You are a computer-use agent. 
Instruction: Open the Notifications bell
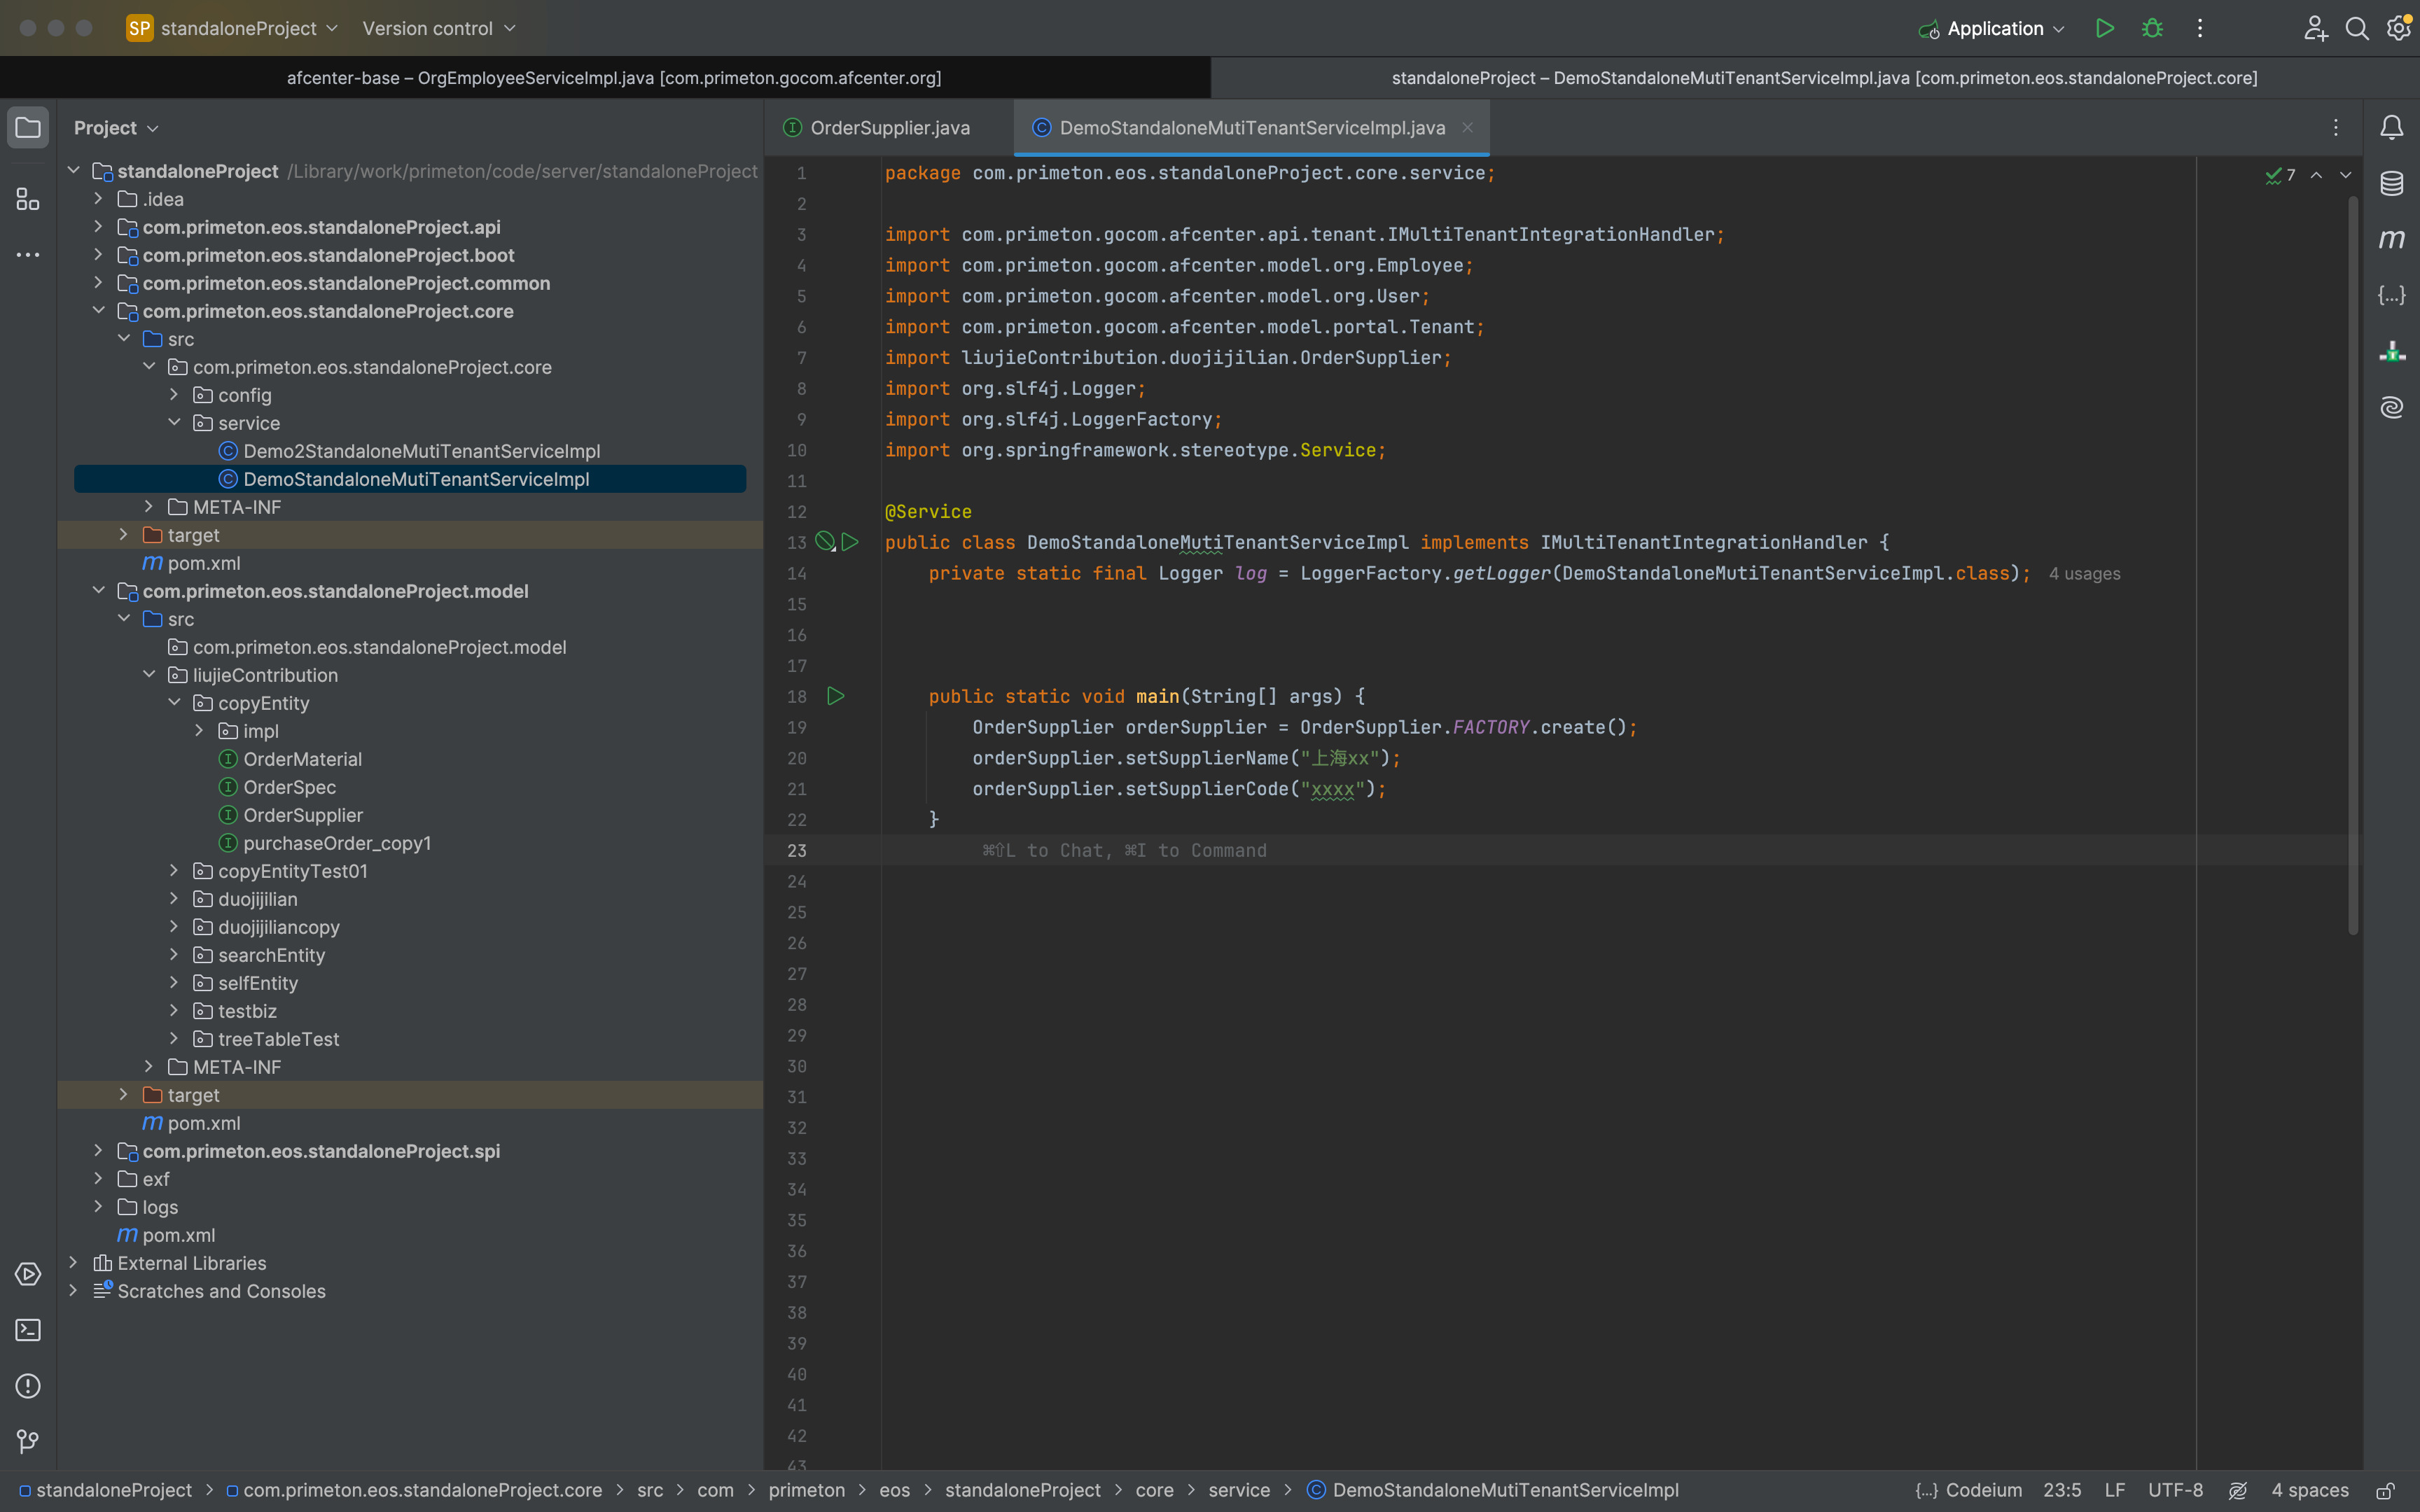click(2392, 128)
